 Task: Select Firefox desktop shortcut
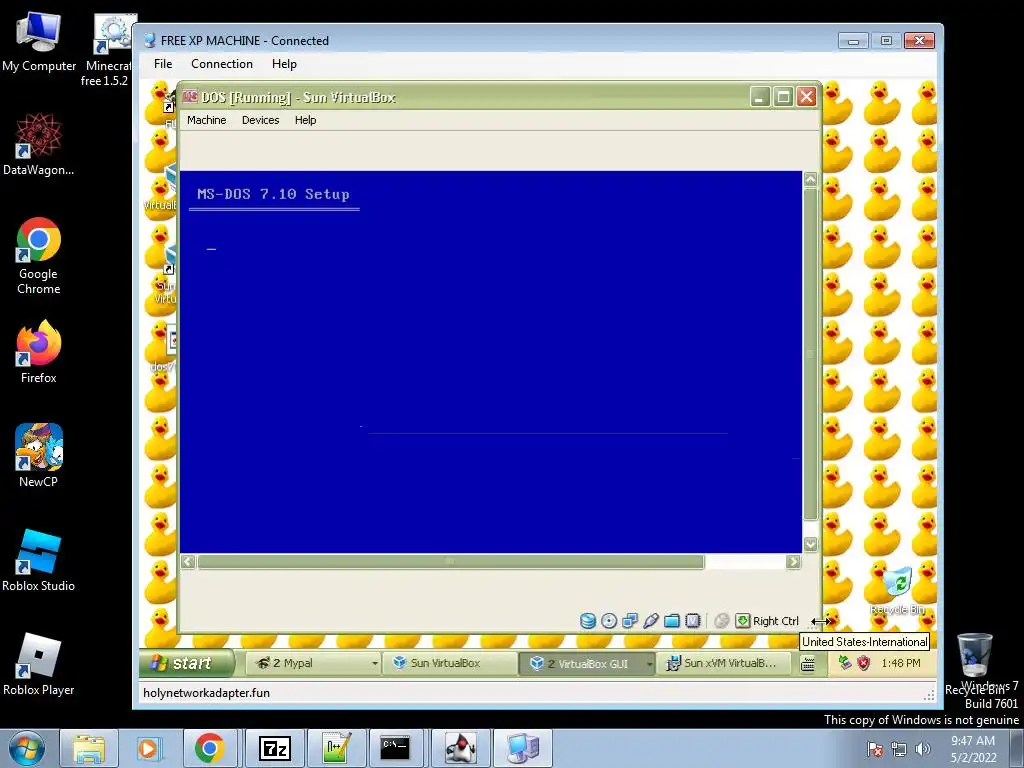click(39, 351)
